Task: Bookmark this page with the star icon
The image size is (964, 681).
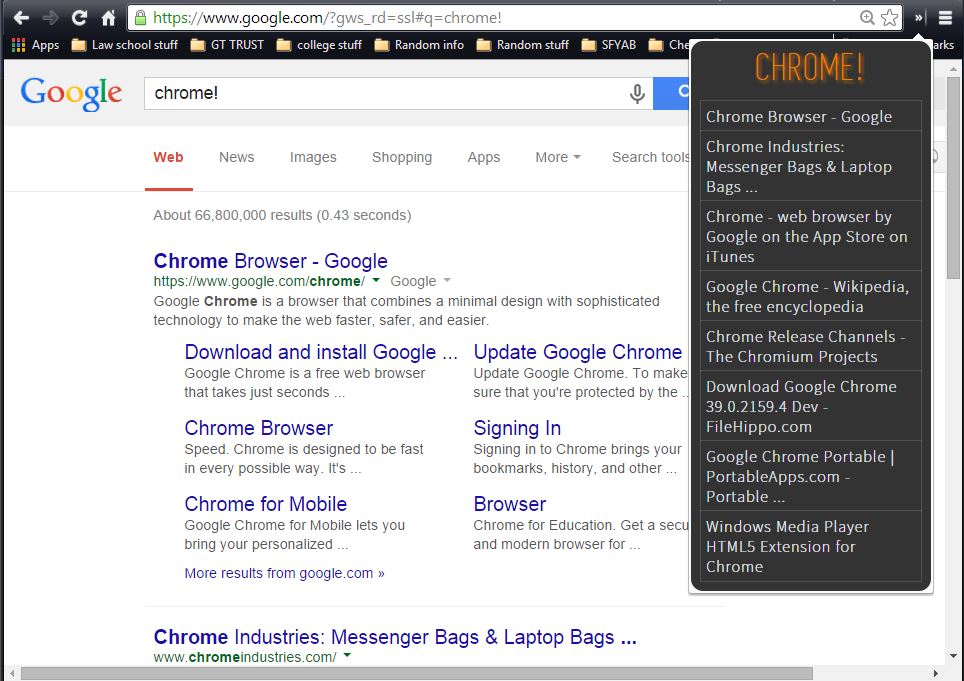Action: 890,18
